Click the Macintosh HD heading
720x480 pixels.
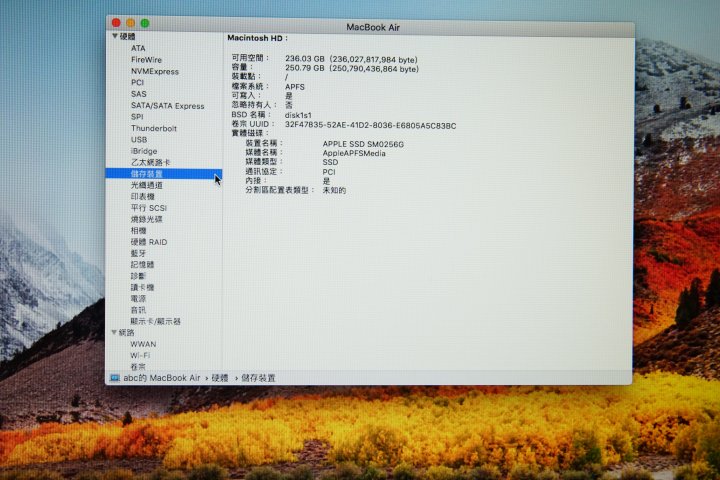click(257, 38)
